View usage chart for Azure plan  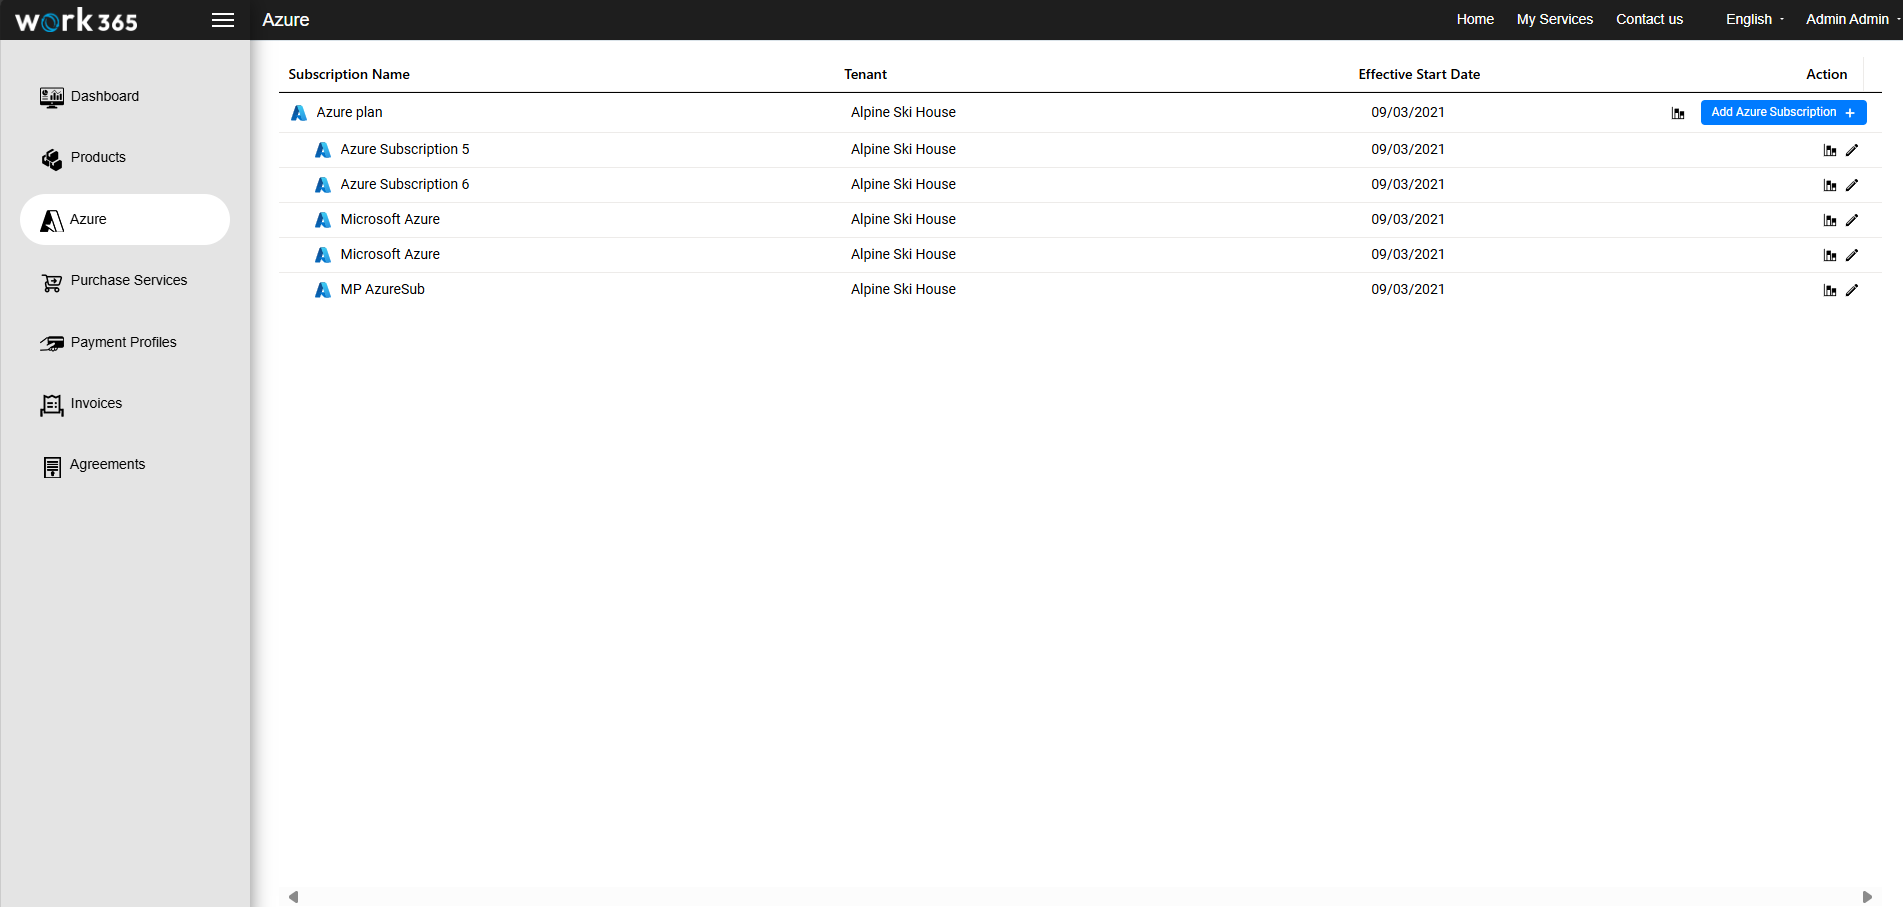[1678, 113]
